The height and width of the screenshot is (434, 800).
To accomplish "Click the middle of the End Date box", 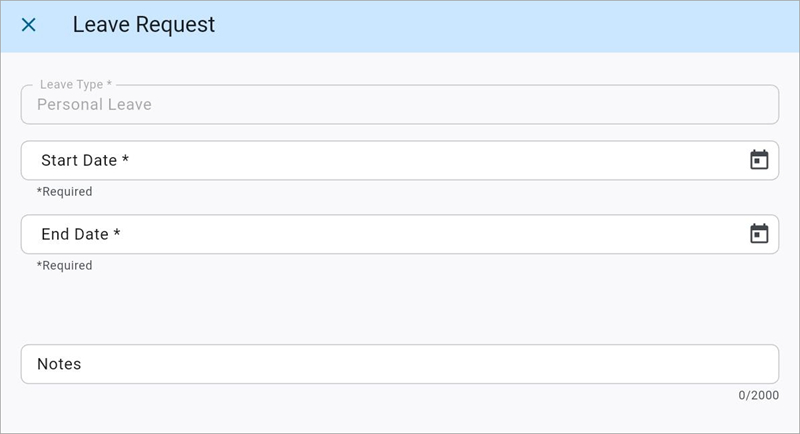I will pos(399,234).
